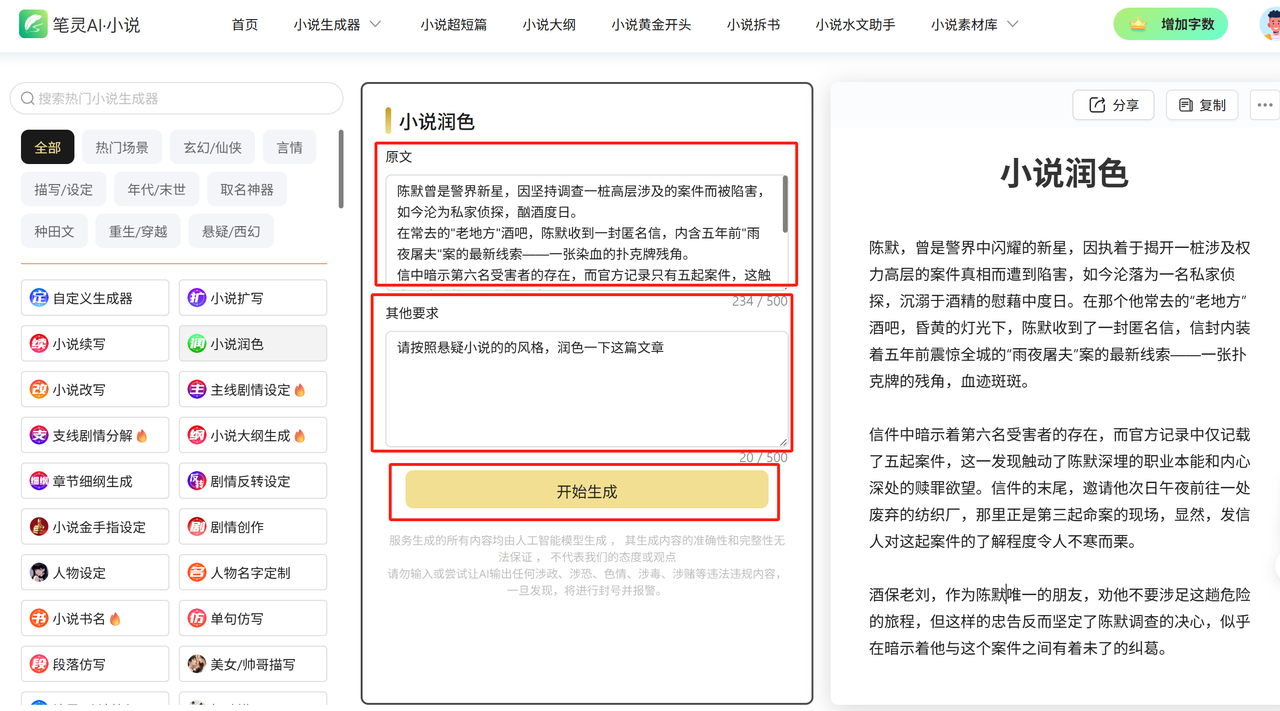Click the sidebar category list scrollbar
This screenshot has width=1280, height=711.
coord(341,169)
